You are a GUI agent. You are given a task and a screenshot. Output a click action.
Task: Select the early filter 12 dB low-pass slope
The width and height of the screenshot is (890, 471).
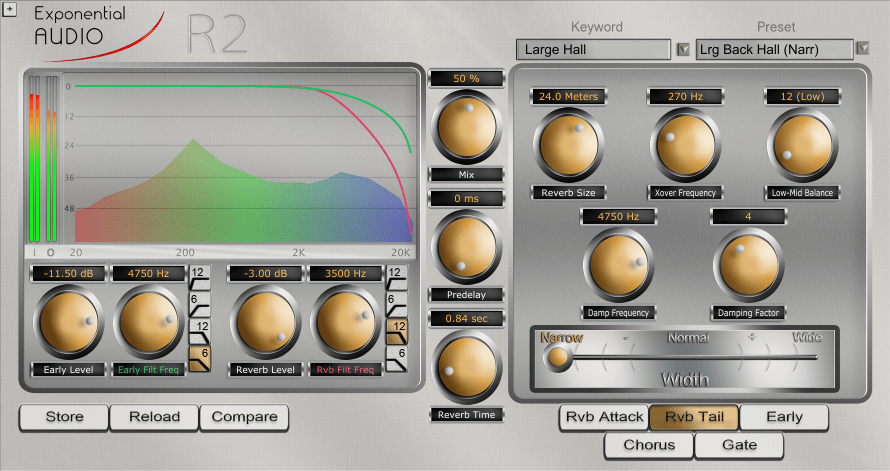pyautogui.click(x=199, y=331)
